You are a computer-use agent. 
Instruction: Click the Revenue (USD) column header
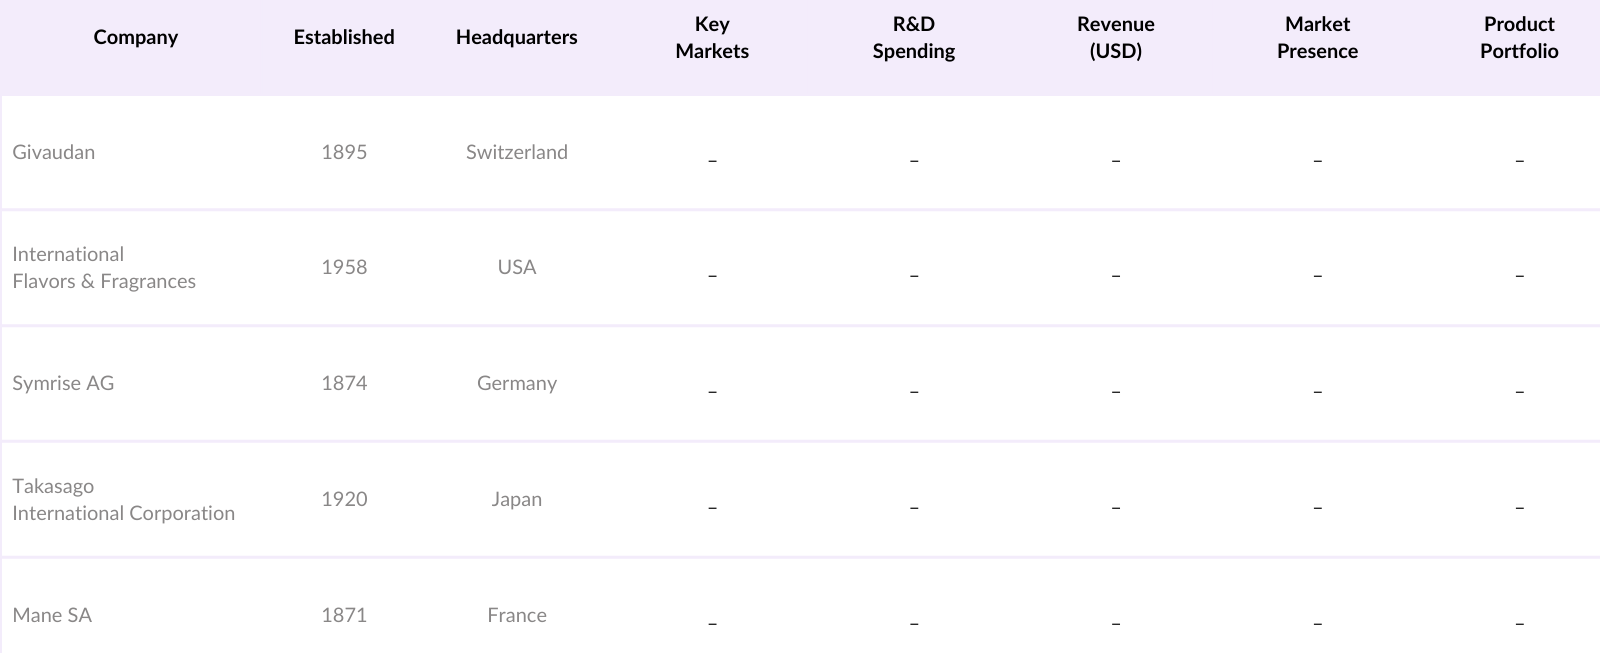1115,38
